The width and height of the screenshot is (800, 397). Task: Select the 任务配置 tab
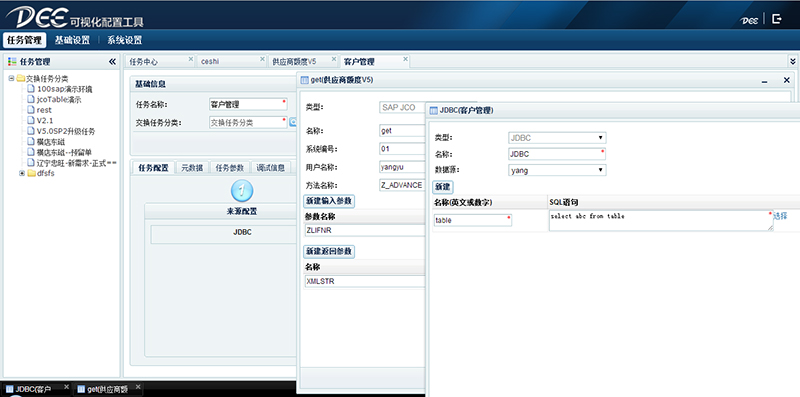(154, 168)
